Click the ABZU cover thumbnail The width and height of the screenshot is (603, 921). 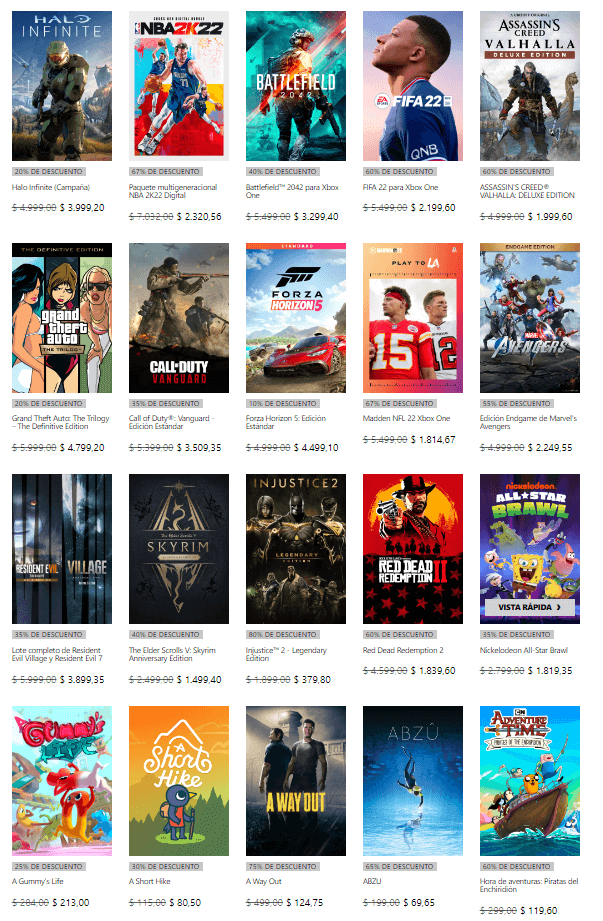(413, 781)
